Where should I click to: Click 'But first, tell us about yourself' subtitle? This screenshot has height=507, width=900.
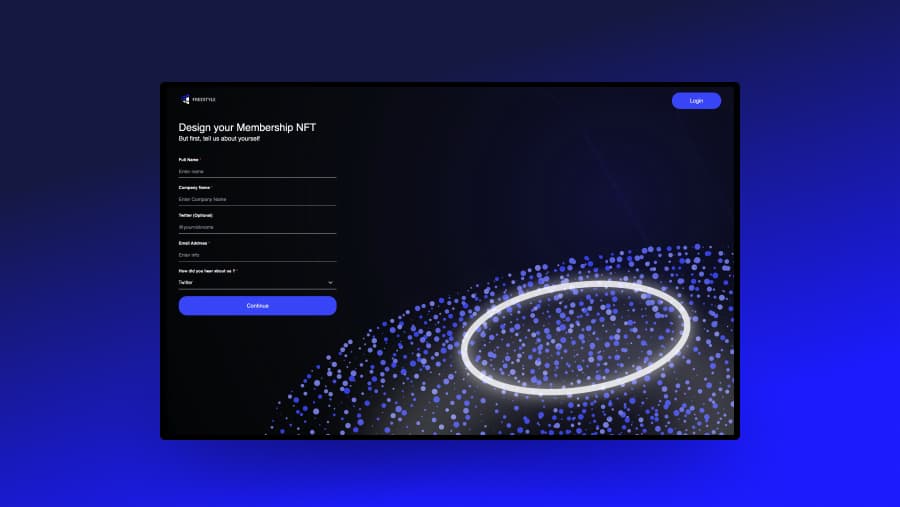(x=218, y=138)
